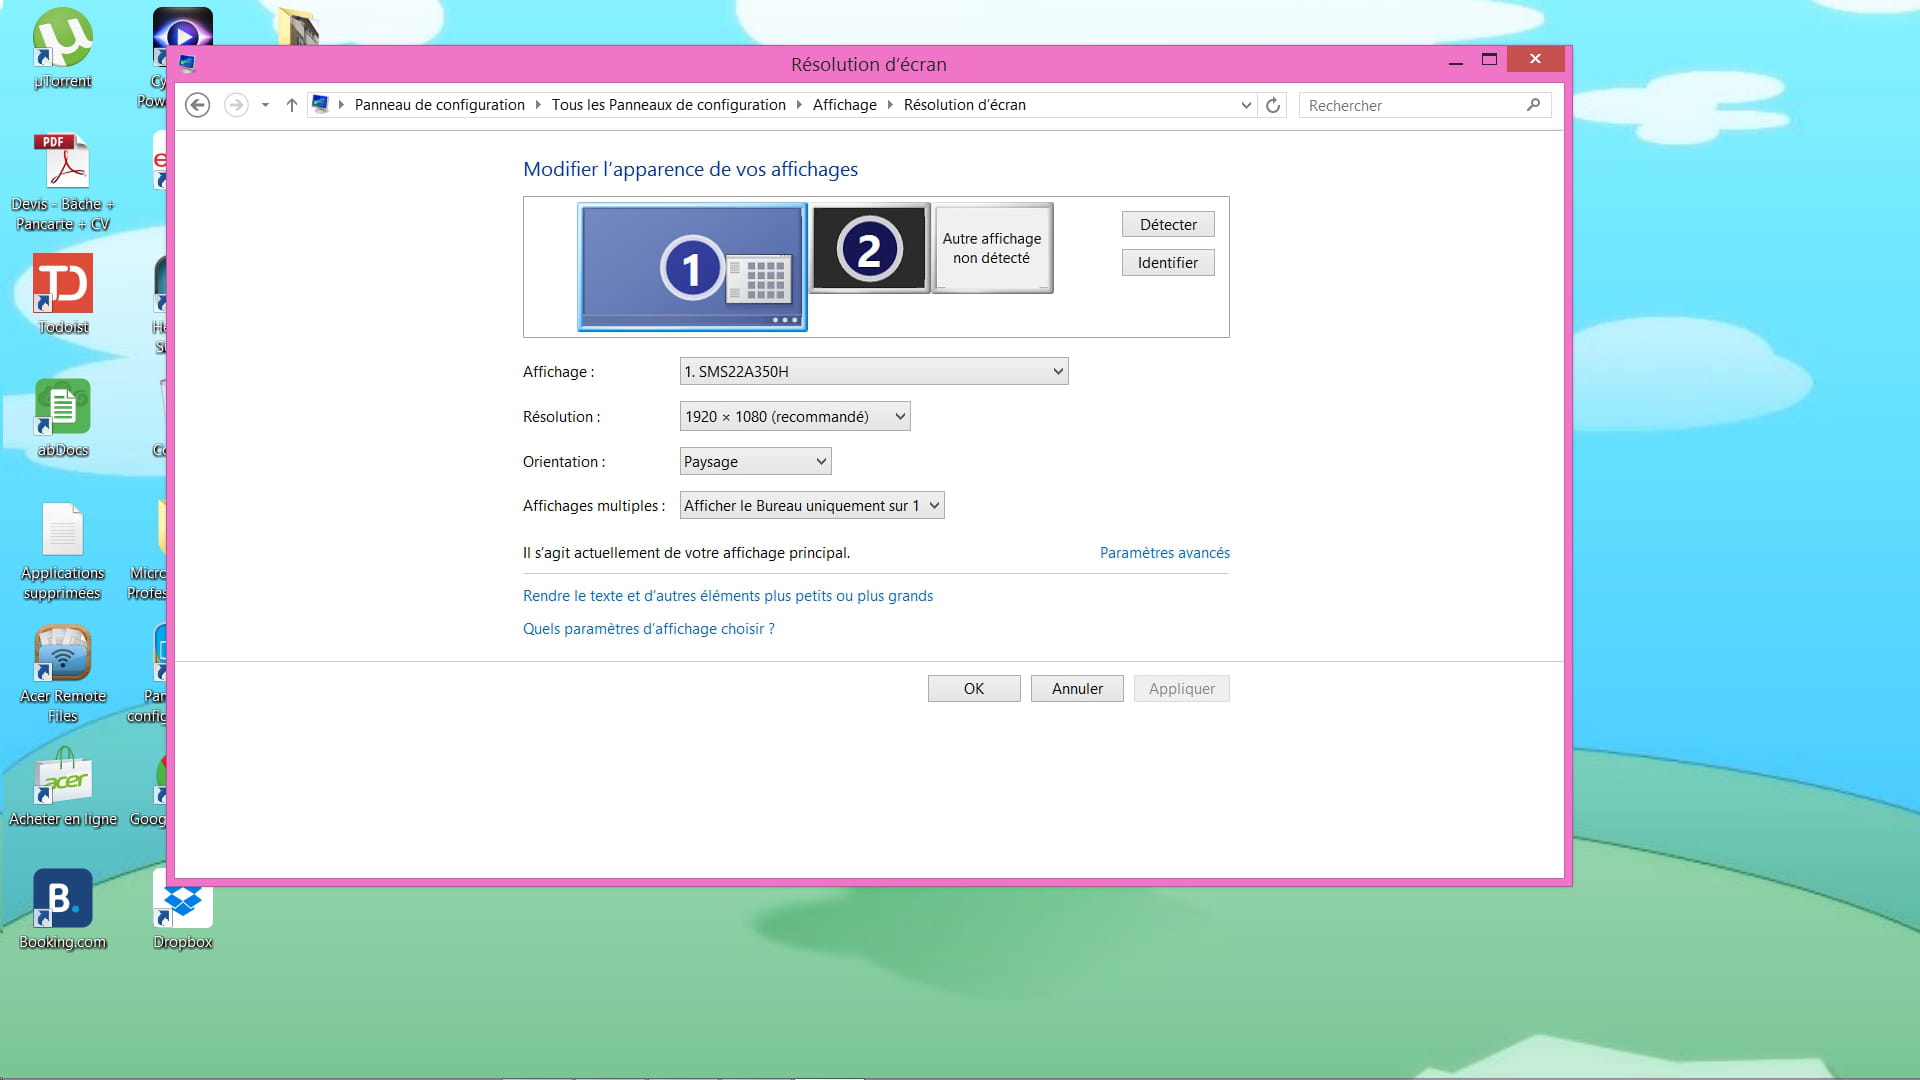Click the forward navigation arrow
1920x1080 pixels.
[x=236, y=105]
